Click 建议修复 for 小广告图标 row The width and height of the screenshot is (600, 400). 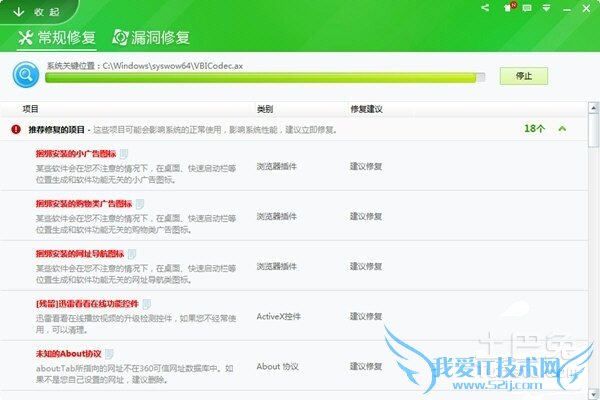click(x=366, y=166)
